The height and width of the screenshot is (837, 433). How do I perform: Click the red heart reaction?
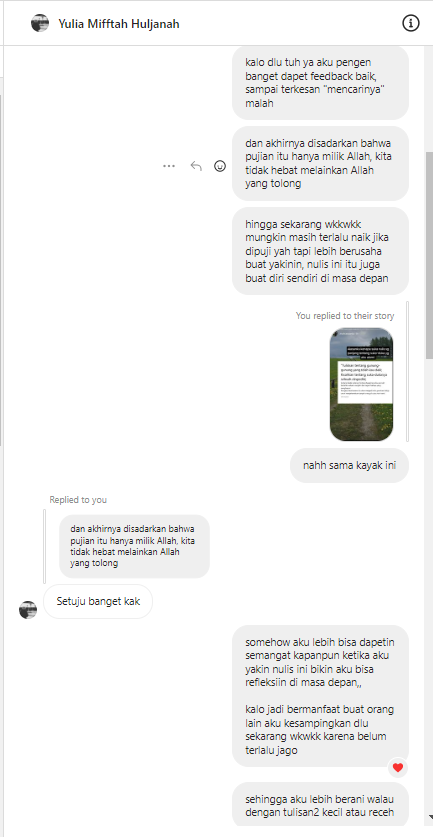coord(397,768)
